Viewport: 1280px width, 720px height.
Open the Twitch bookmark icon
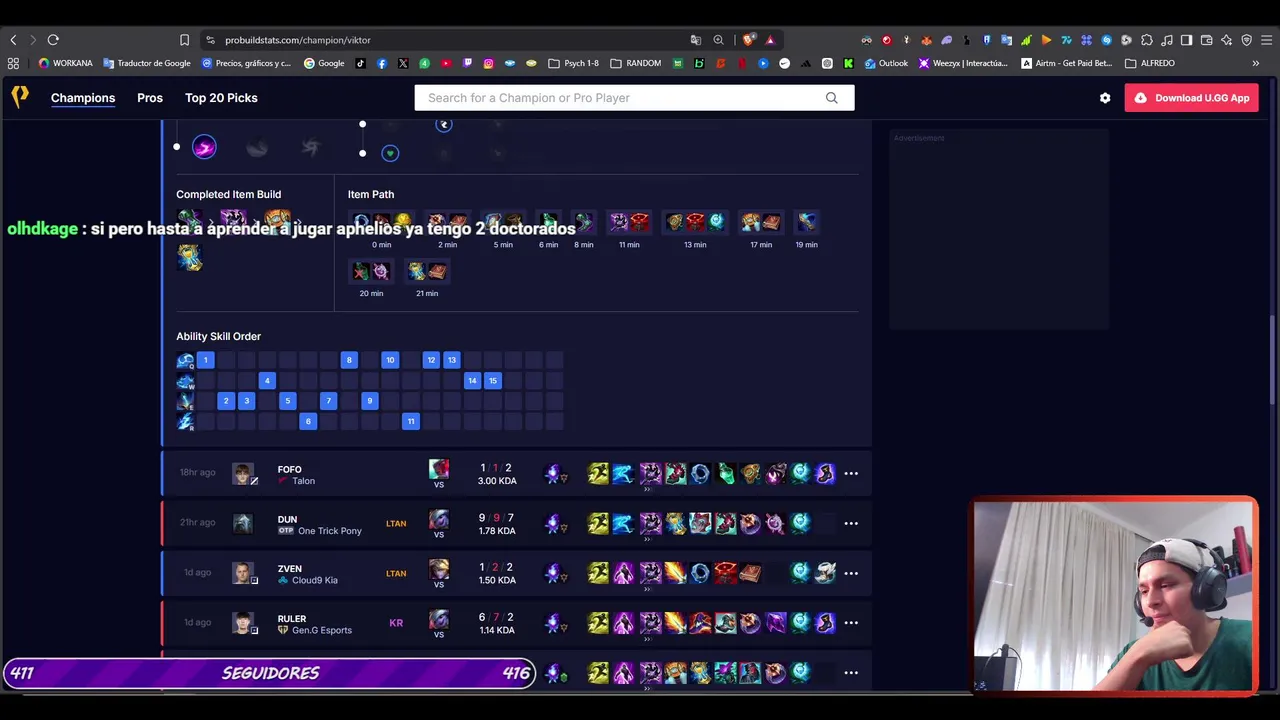click(x=467, y=63)
